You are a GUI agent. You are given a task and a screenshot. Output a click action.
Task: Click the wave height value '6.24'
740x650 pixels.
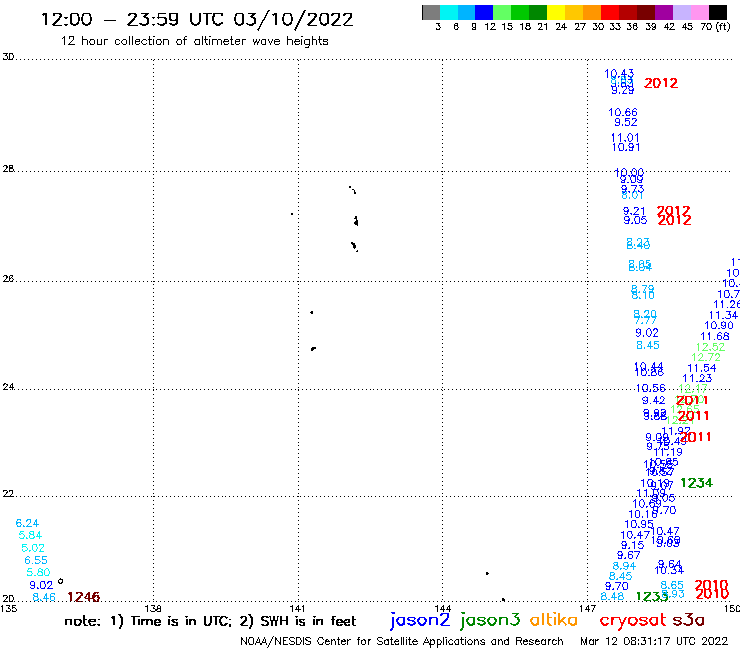[27, 523]
